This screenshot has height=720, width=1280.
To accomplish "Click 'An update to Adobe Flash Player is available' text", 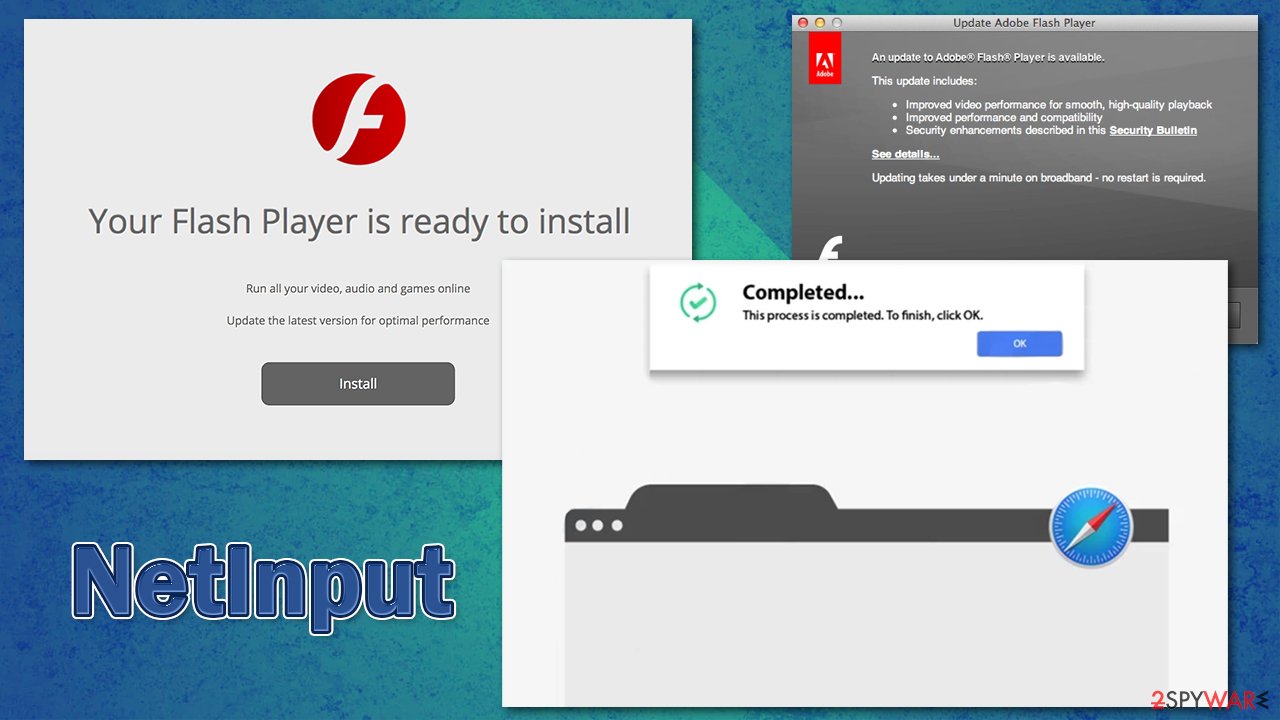I will (988, 58).
